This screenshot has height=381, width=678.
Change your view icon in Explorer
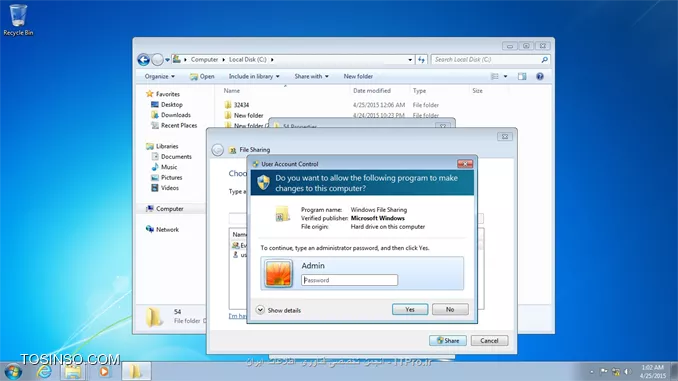(x=495, y=76)
